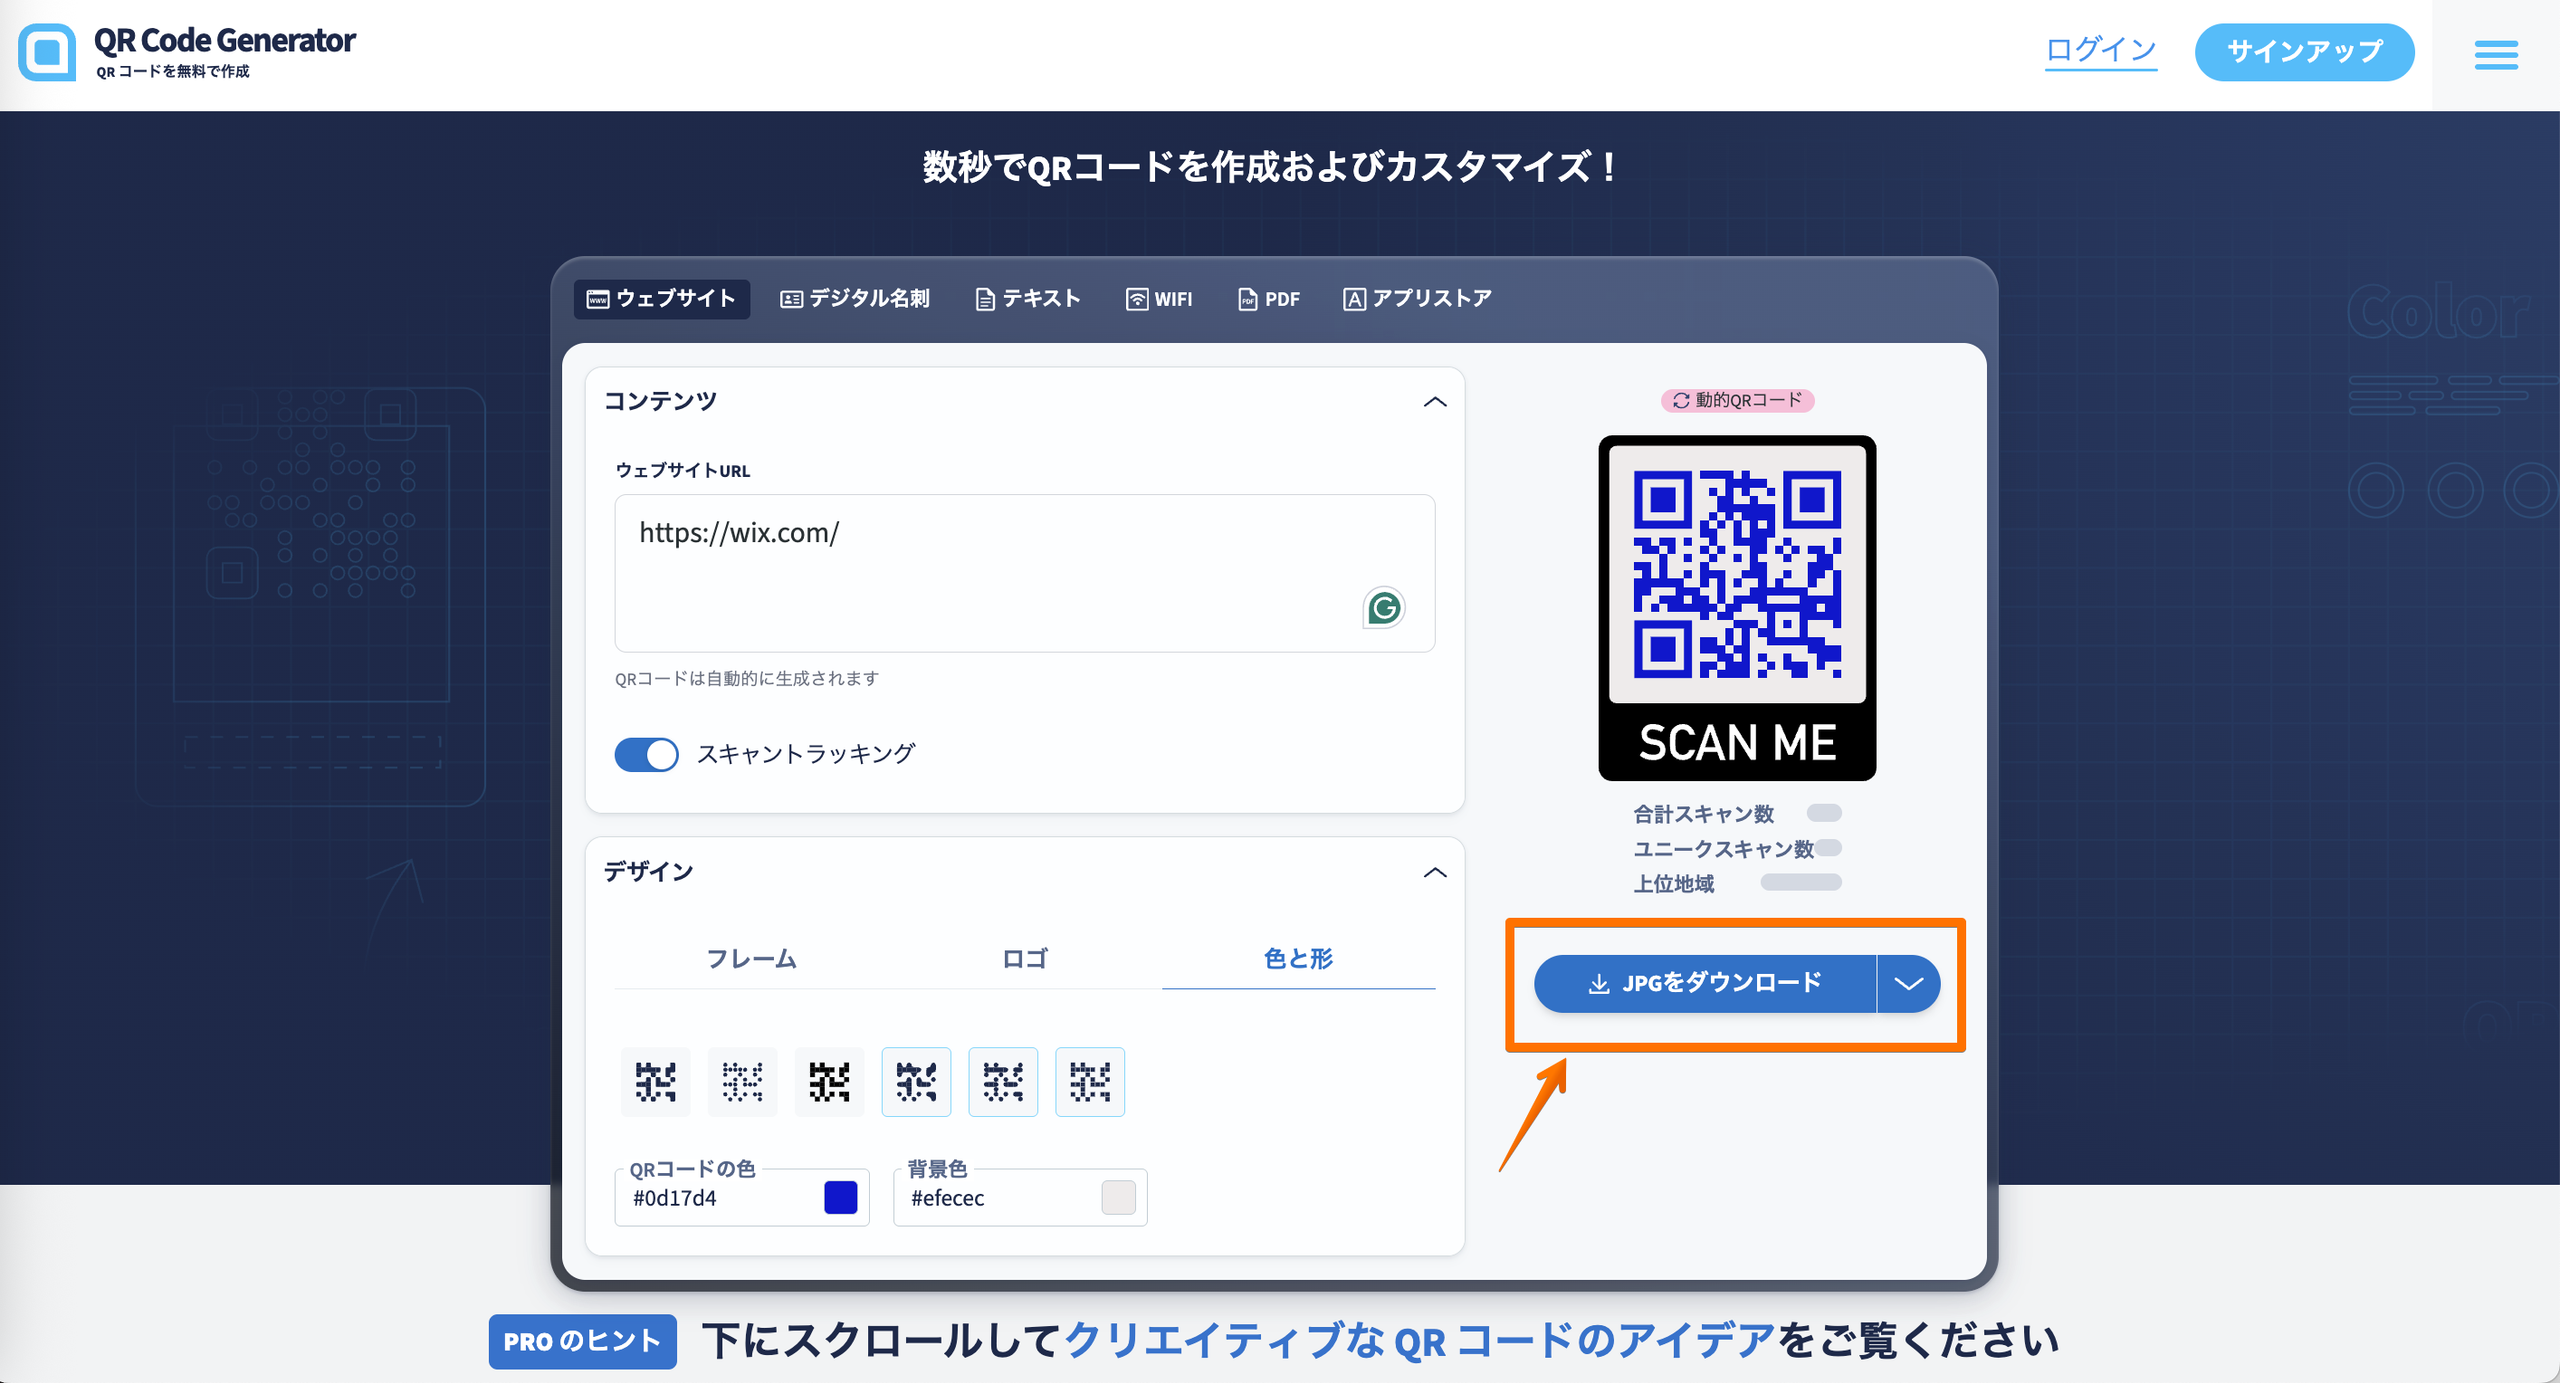Toggle スキャントラッキング switch off
The image size is (2560, 1383).
(646, 755)
